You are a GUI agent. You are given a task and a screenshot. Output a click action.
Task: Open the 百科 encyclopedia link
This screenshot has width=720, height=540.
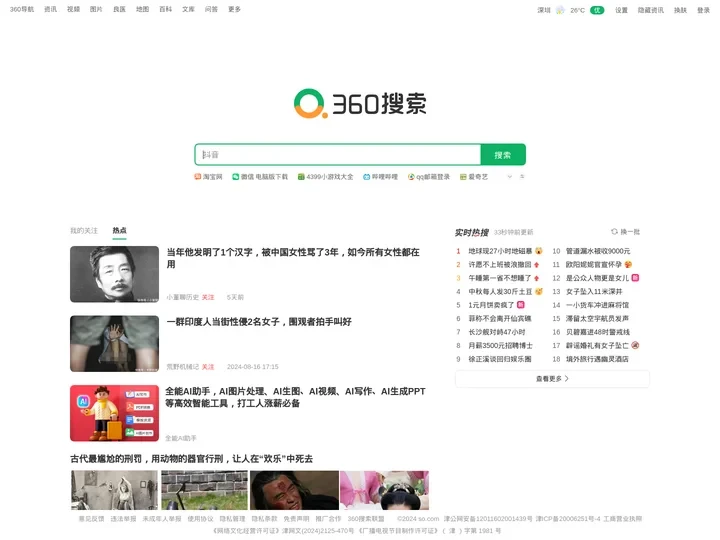click(x=165, y=9)
